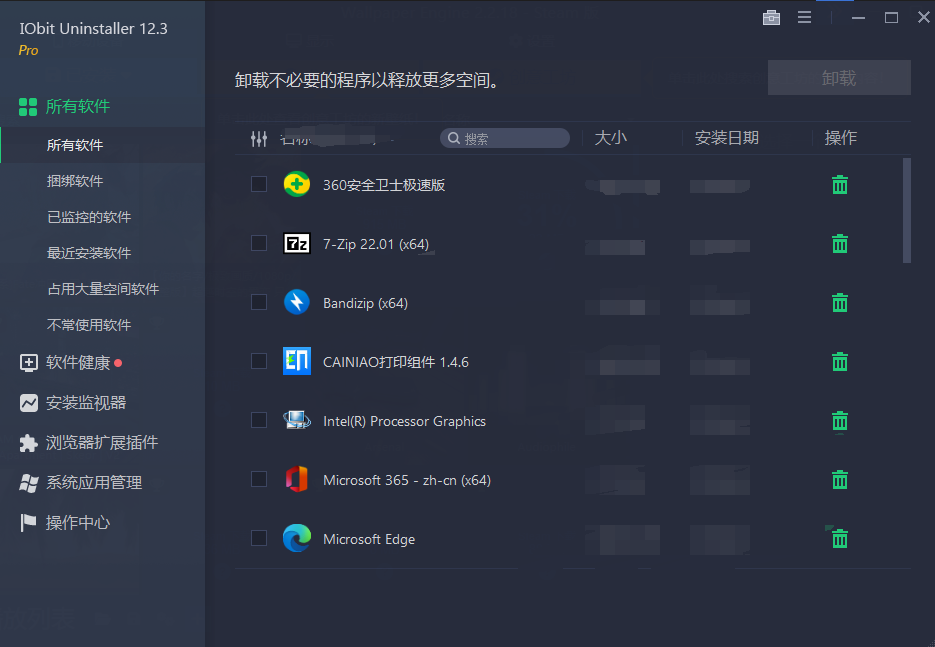Click the 卸载 uninstall button
Image resolution: width=935 pixels, height=647 pixels.
point(839,78)
